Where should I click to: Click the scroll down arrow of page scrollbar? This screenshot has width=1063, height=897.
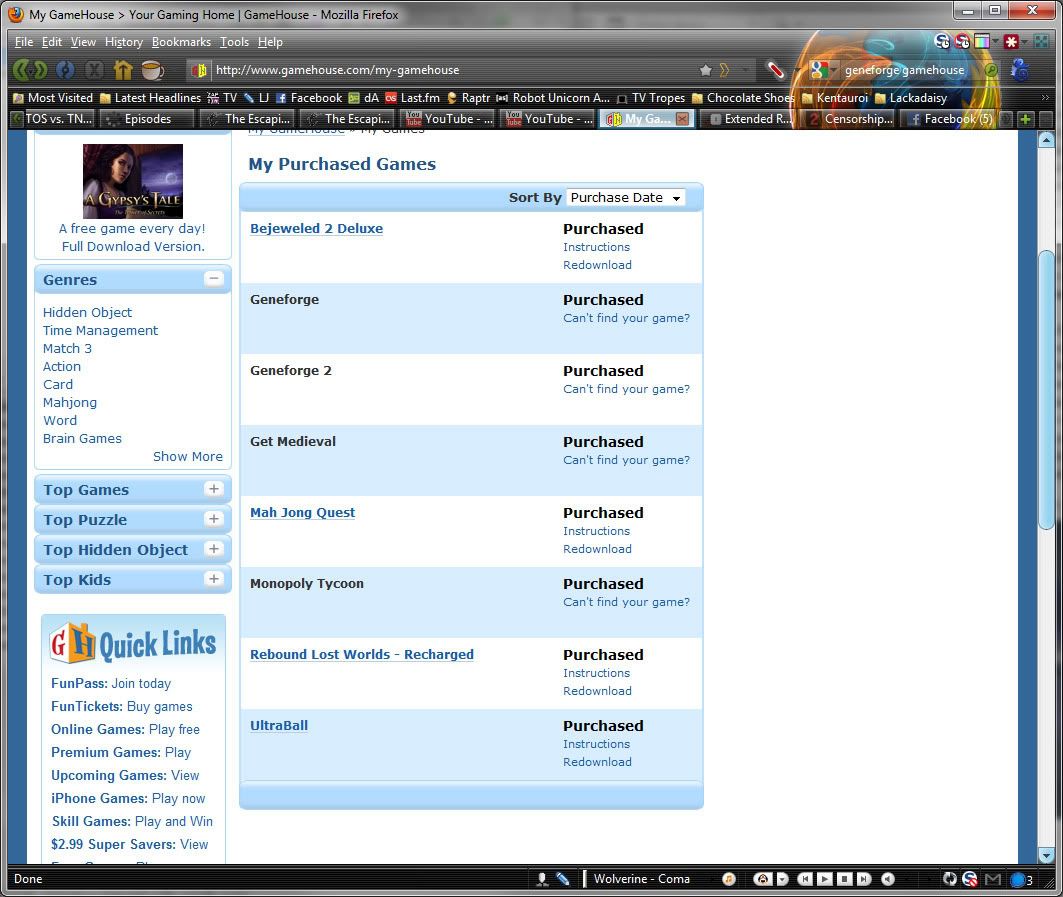click(1046, 856)
